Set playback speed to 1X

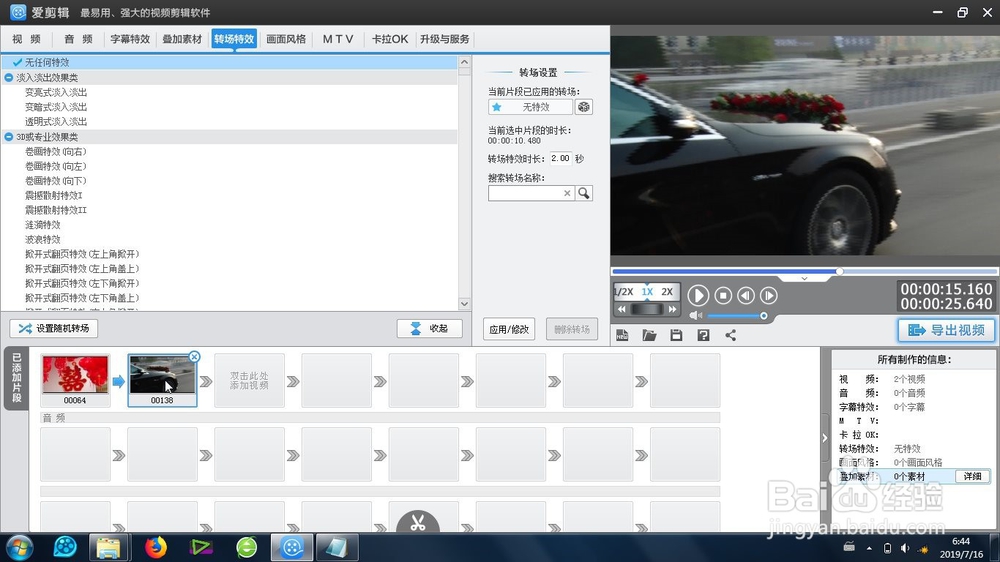647,292
